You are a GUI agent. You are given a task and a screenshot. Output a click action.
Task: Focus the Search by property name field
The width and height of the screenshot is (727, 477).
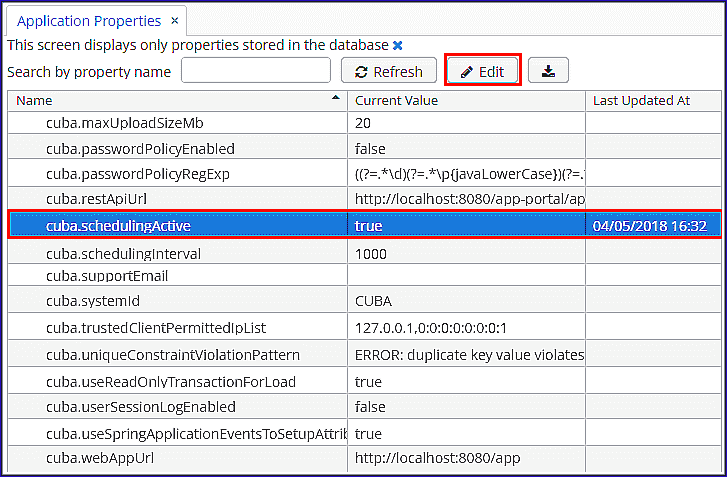pos(256,70)
